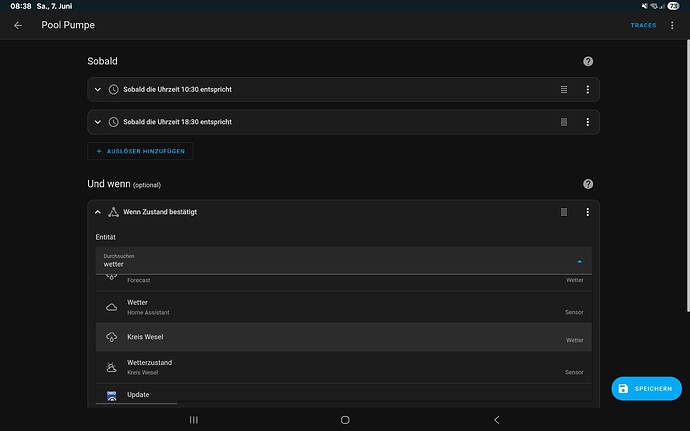Click clock icon of 10:30 trigger
Viewport: 690px width, 431px height.
114,89
